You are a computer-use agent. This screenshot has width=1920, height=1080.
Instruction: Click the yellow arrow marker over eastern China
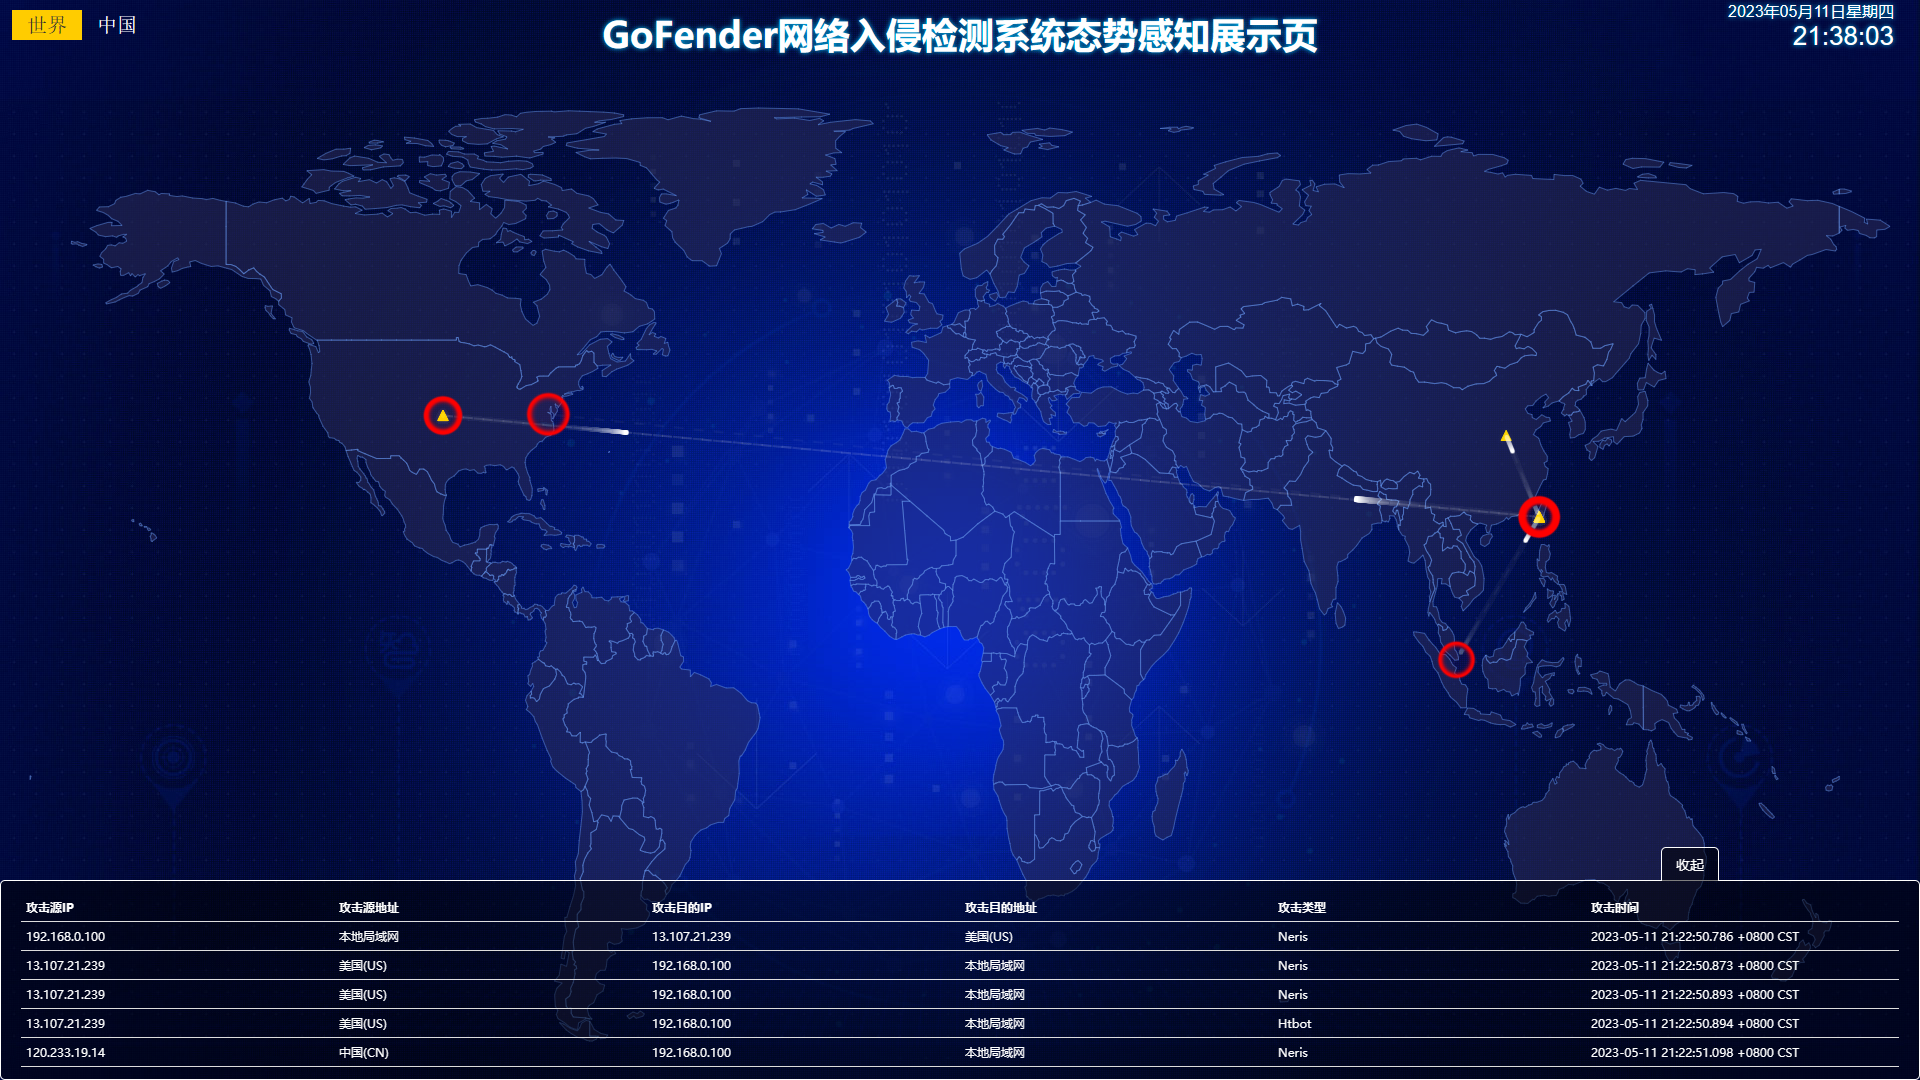tap(1506, 437)
